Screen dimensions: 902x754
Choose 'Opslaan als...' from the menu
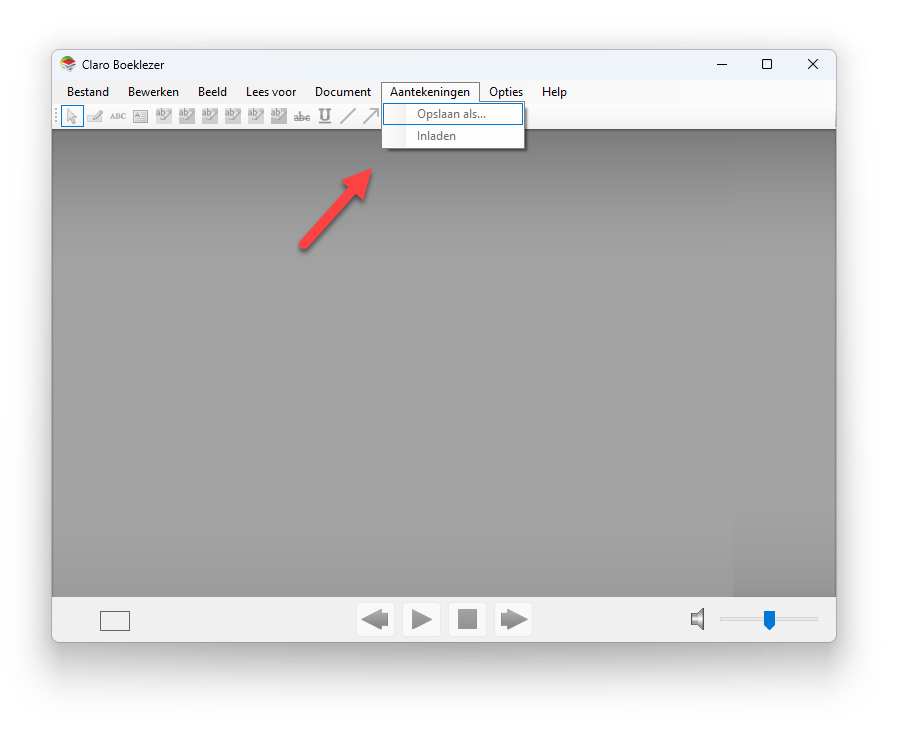(x=453, y=114)
